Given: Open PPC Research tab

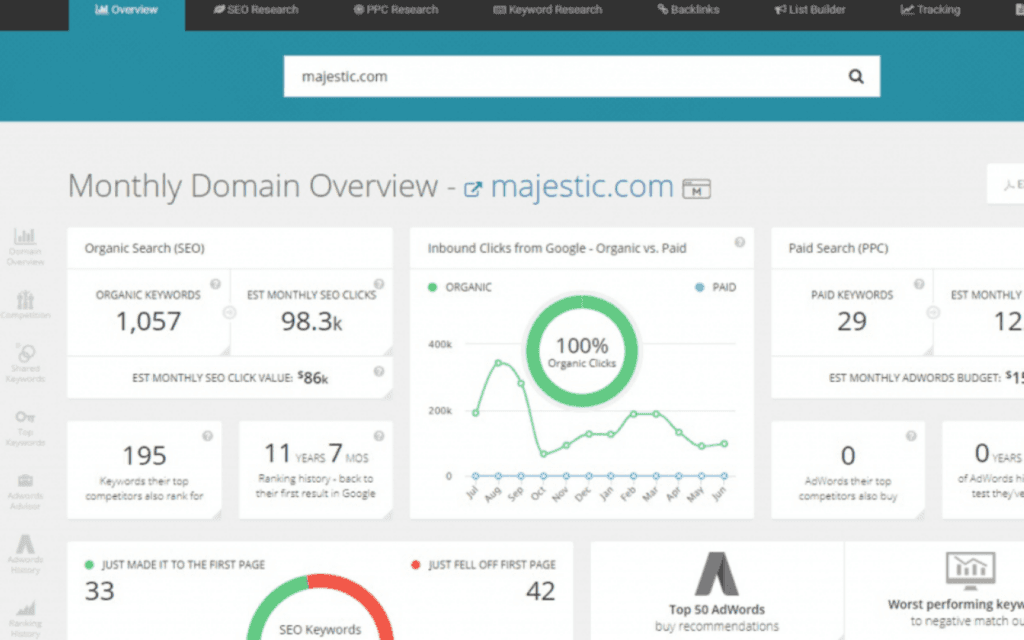Looking at the screenshot, I should pyautogui.click(x=396, y=10).
